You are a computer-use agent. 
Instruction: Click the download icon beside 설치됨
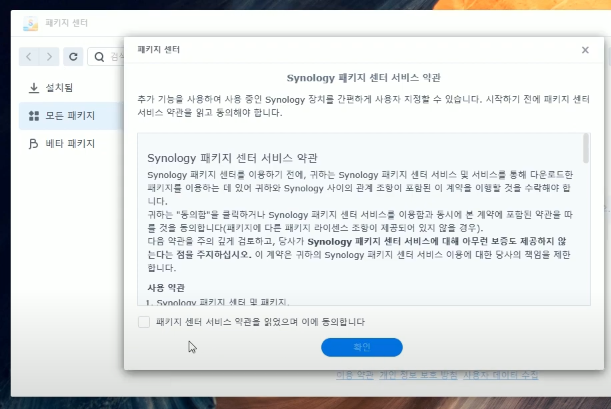click(x=34, y=88)
